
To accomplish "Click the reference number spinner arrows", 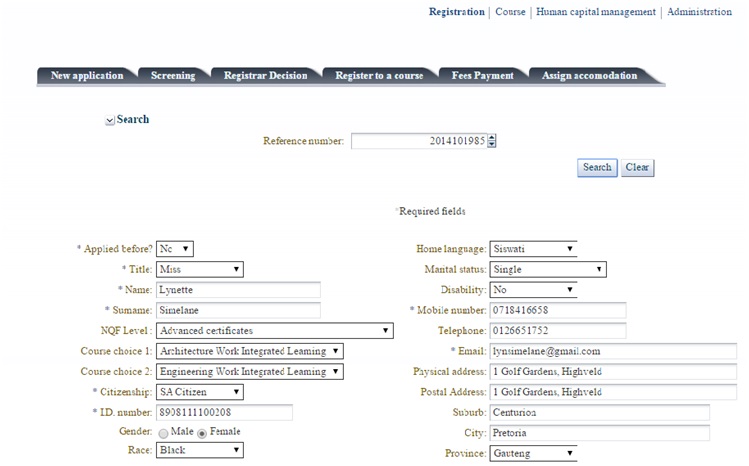I will [x=492, y=142].
